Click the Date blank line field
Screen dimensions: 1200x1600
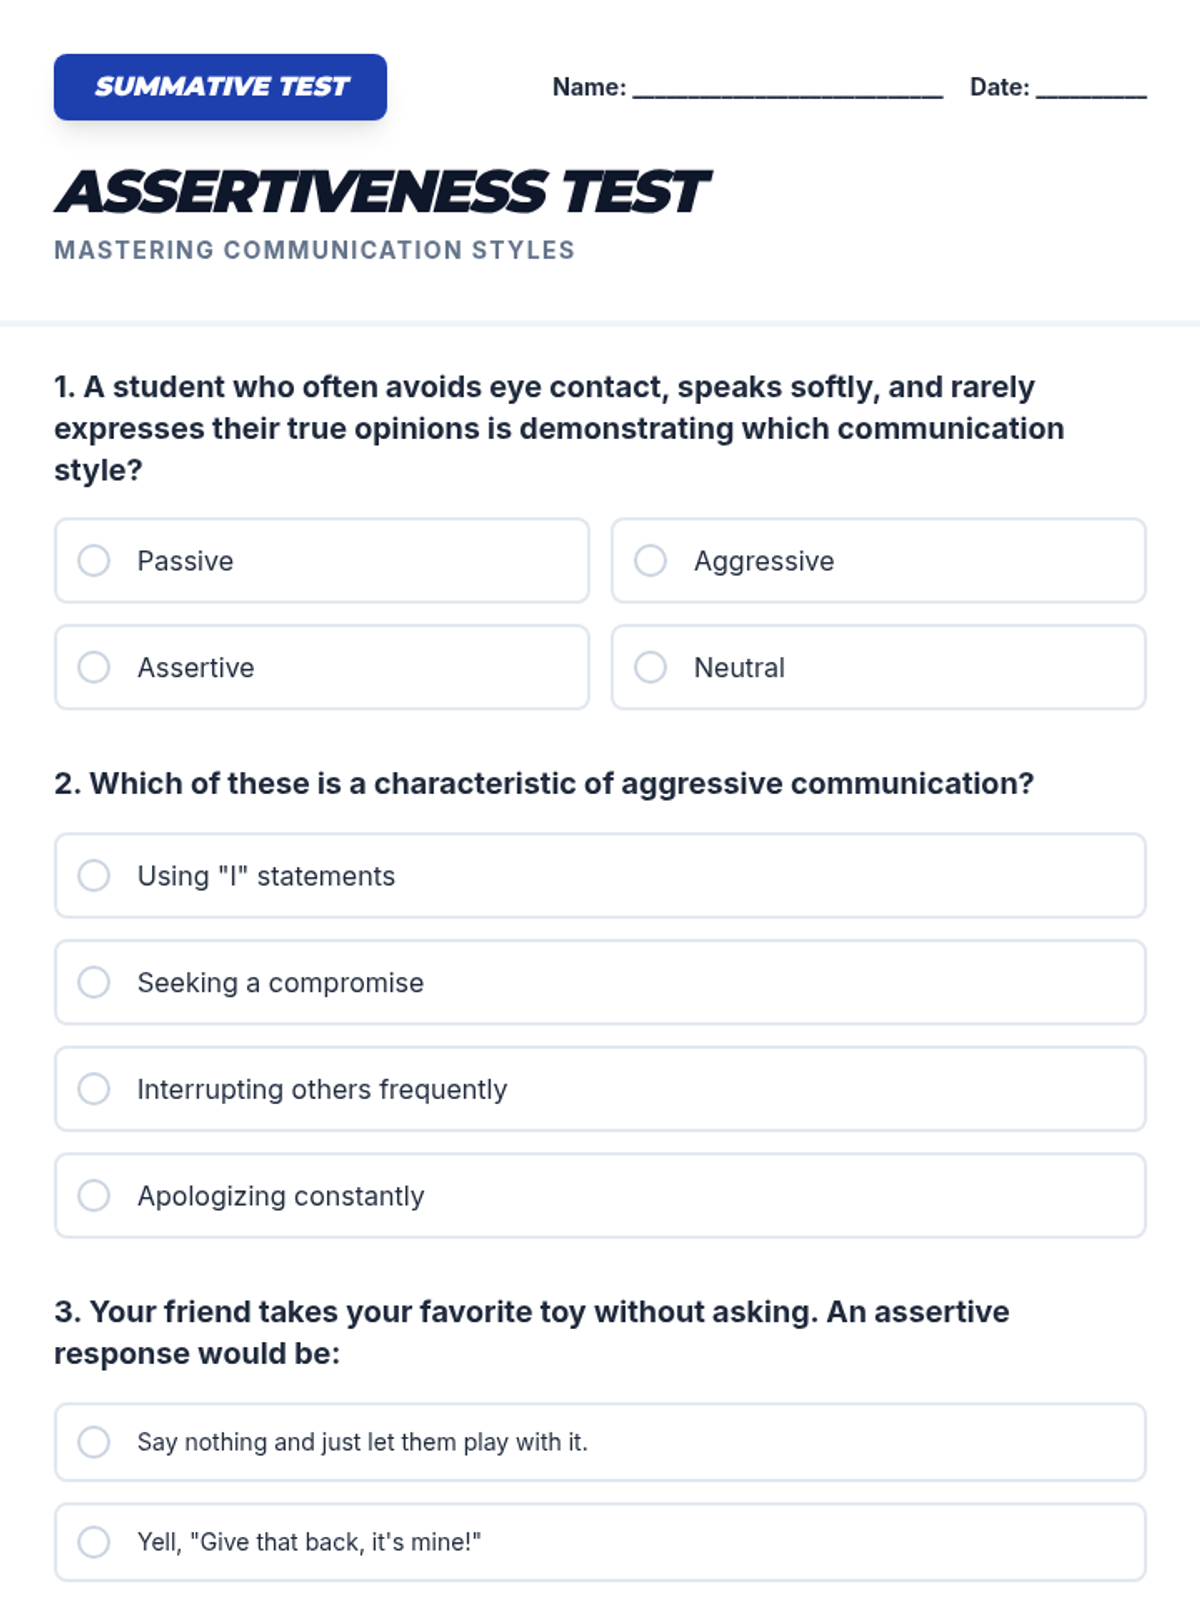coord(1091,88)
